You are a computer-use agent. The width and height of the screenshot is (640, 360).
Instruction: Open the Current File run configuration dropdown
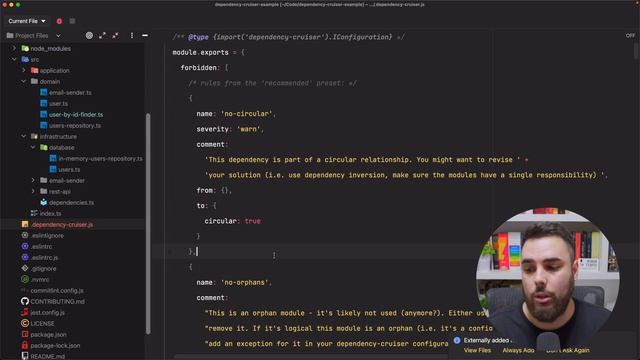tap(27, 21)
